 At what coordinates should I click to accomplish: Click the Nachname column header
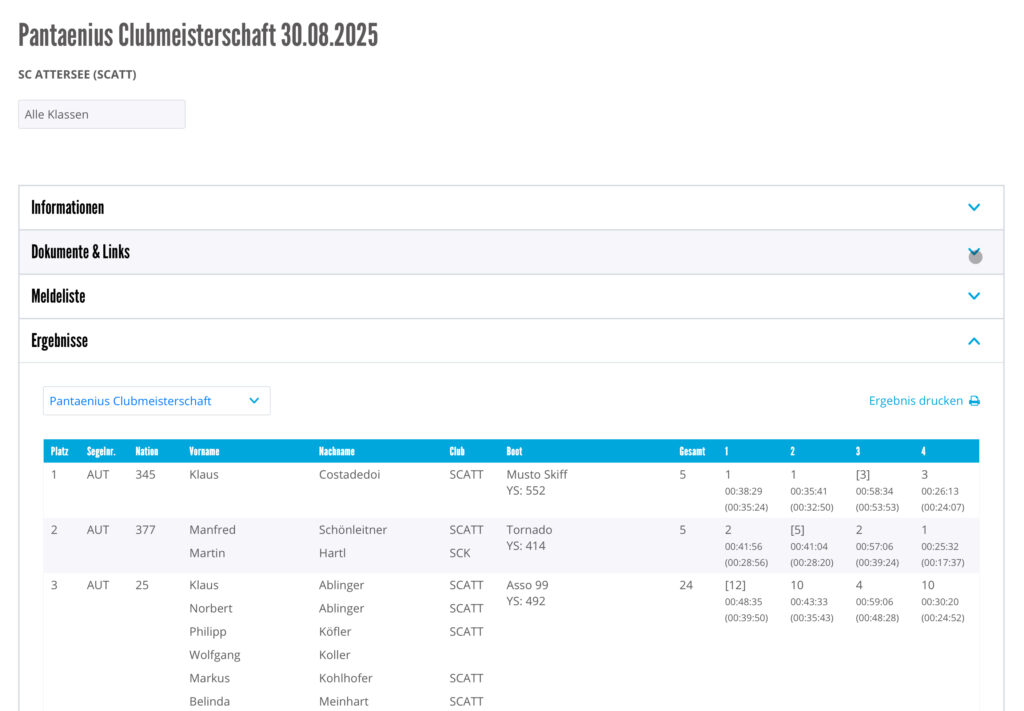pyautogui.click(x=336, y=451)
